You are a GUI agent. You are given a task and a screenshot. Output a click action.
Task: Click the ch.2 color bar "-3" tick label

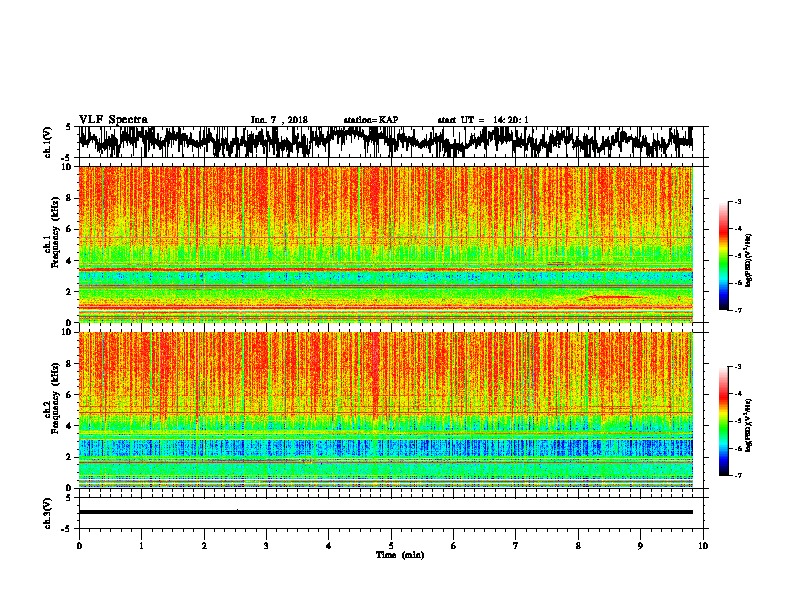tap(737, 367)
